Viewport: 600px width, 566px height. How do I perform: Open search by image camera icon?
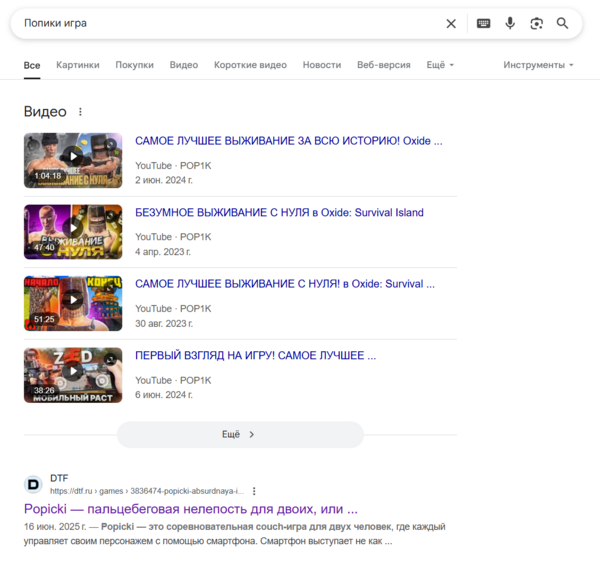pos(536,24)
